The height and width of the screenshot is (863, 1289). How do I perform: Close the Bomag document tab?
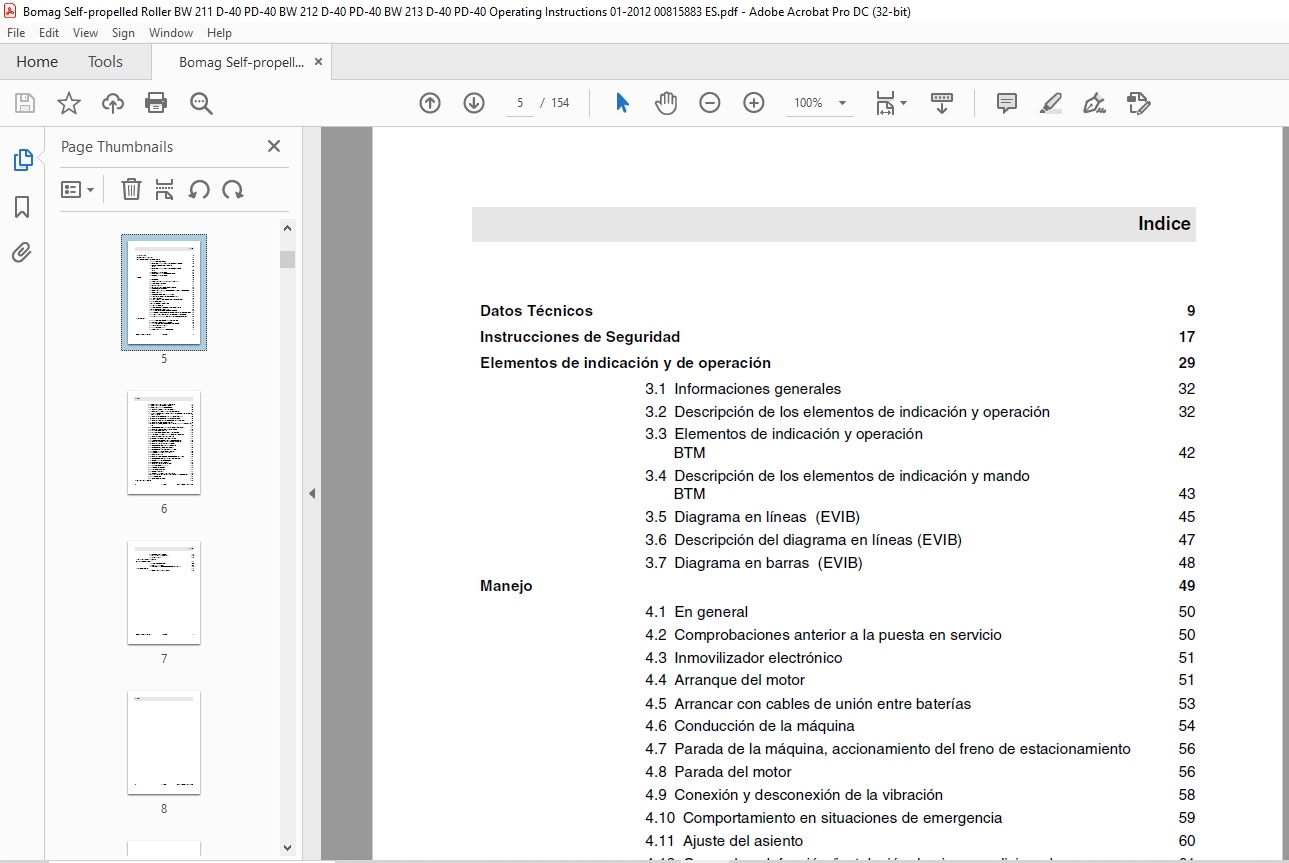pyautogui.click(x=318, y=62)
